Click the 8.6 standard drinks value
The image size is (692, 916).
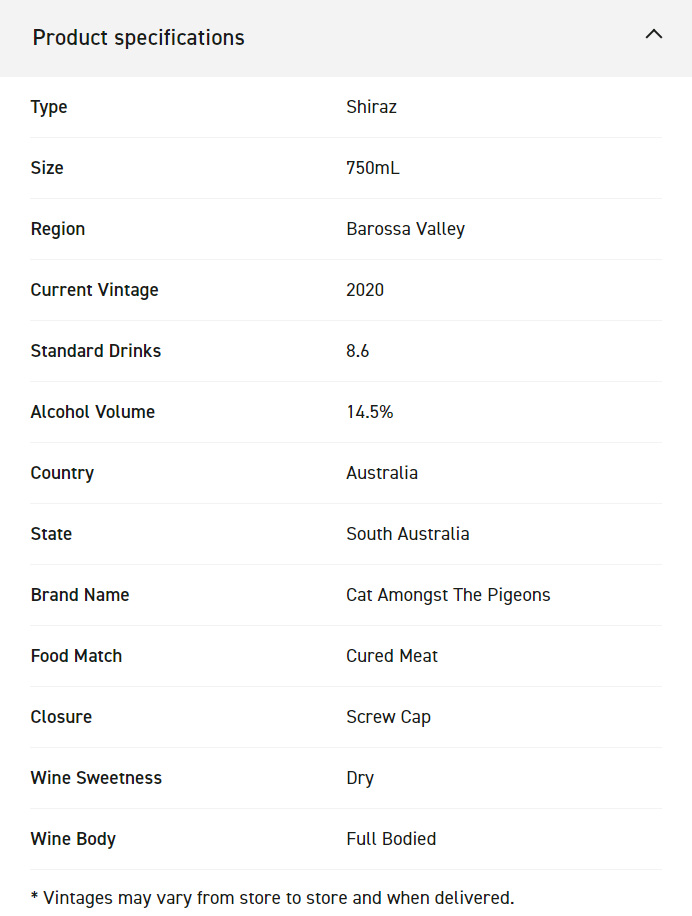pos(358,351)
